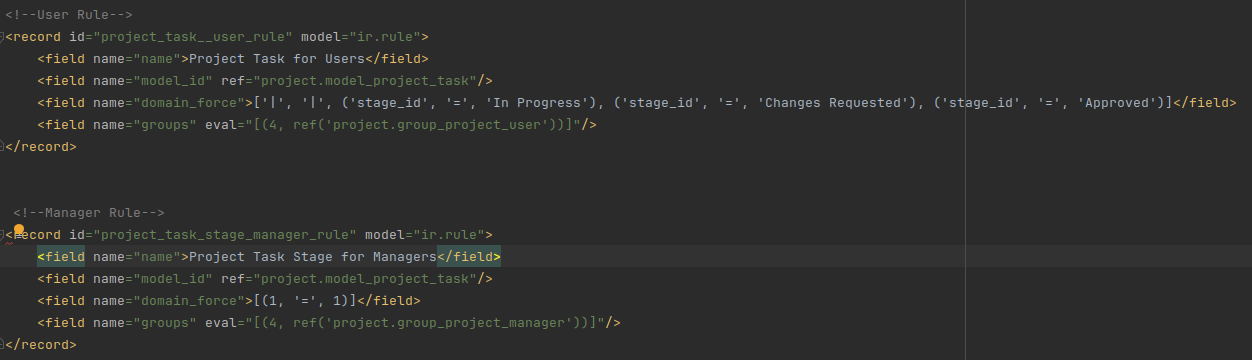Click the "Project Task for Users" text
Viewport: 1252px width, 360px height.
[x=277, y=59]
